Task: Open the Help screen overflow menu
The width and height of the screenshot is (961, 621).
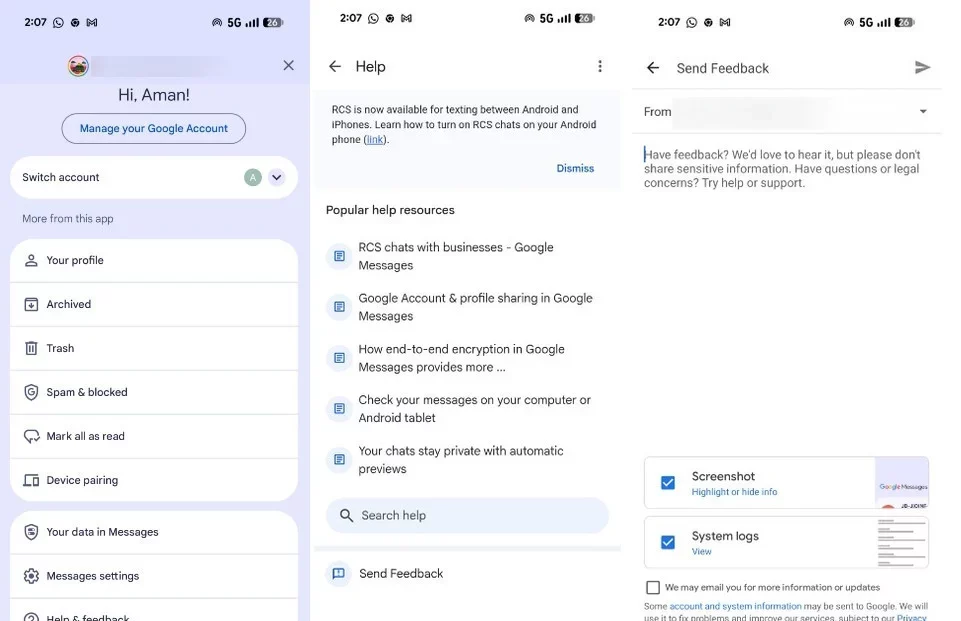Action: click(x=600, y=66)
